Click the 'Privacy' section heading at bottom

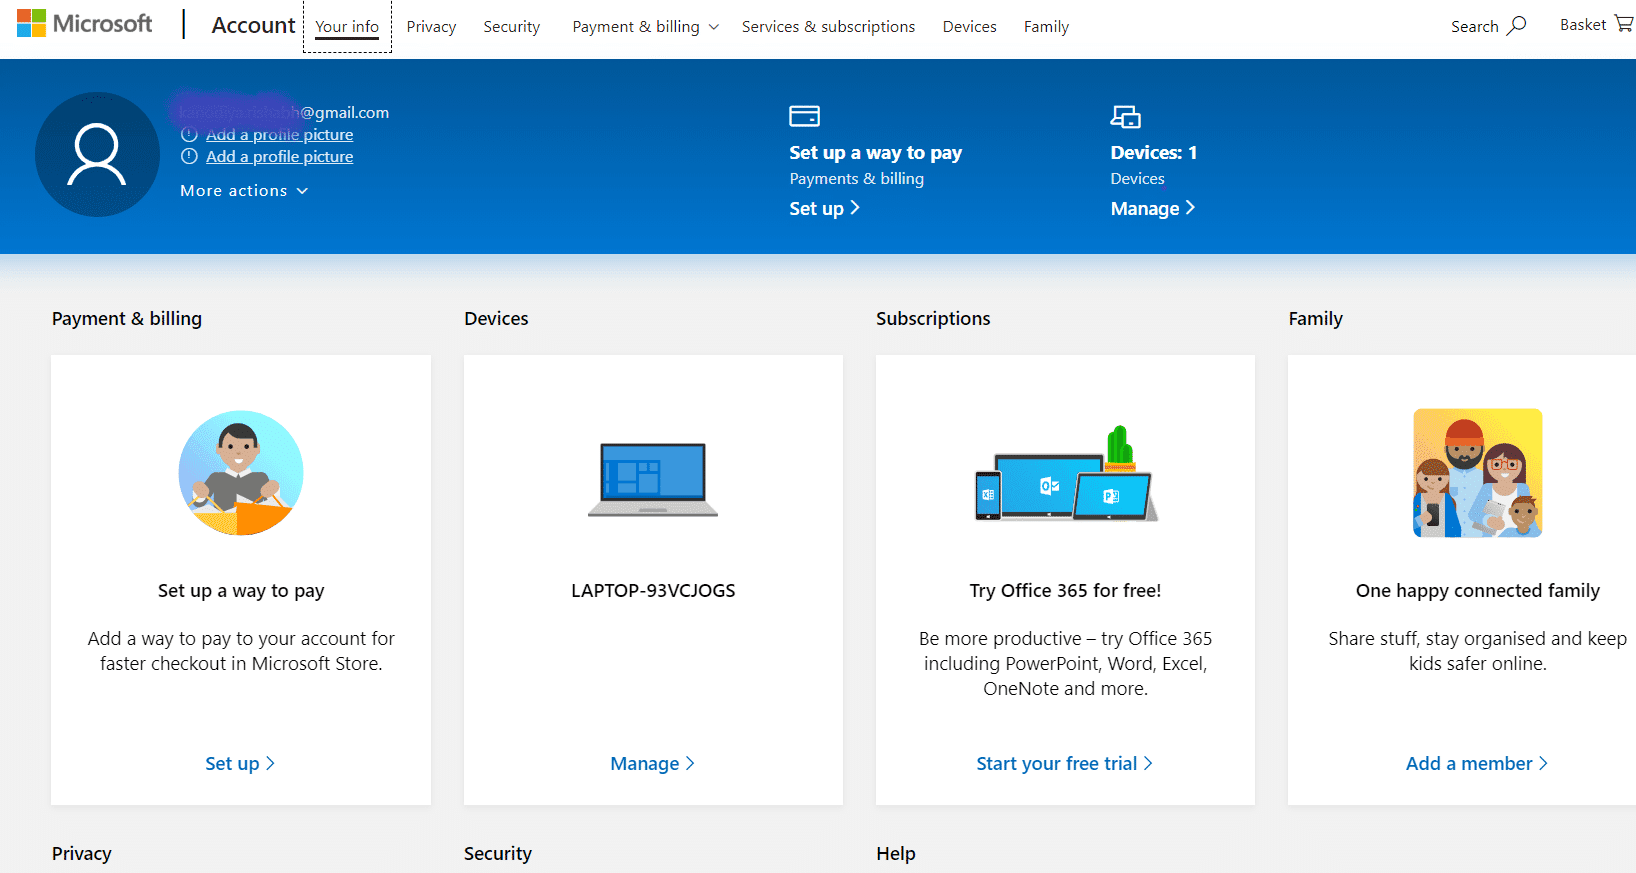pyautogui.click(x=82, y=854)
